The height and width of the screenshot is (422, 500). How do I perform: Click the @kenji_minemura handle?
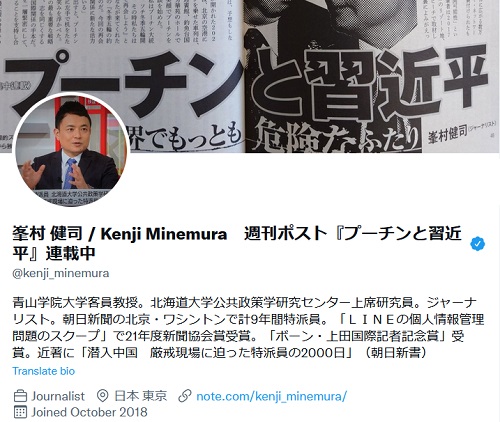(x=61, y=273)
